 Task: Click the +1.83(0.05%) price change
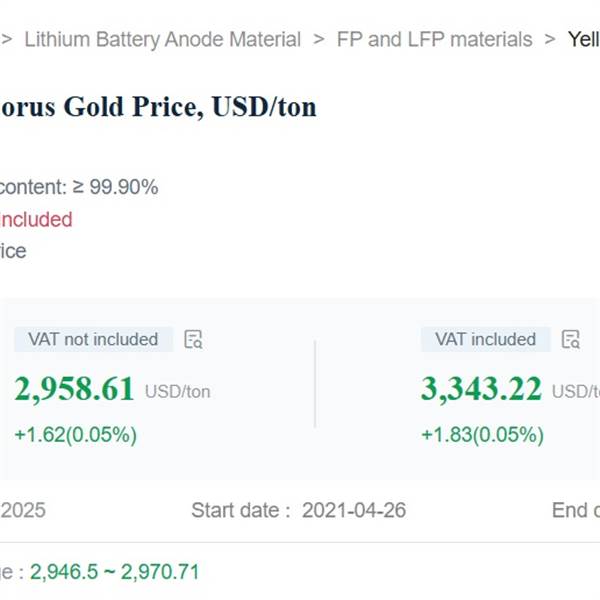[x=482, y=435]
